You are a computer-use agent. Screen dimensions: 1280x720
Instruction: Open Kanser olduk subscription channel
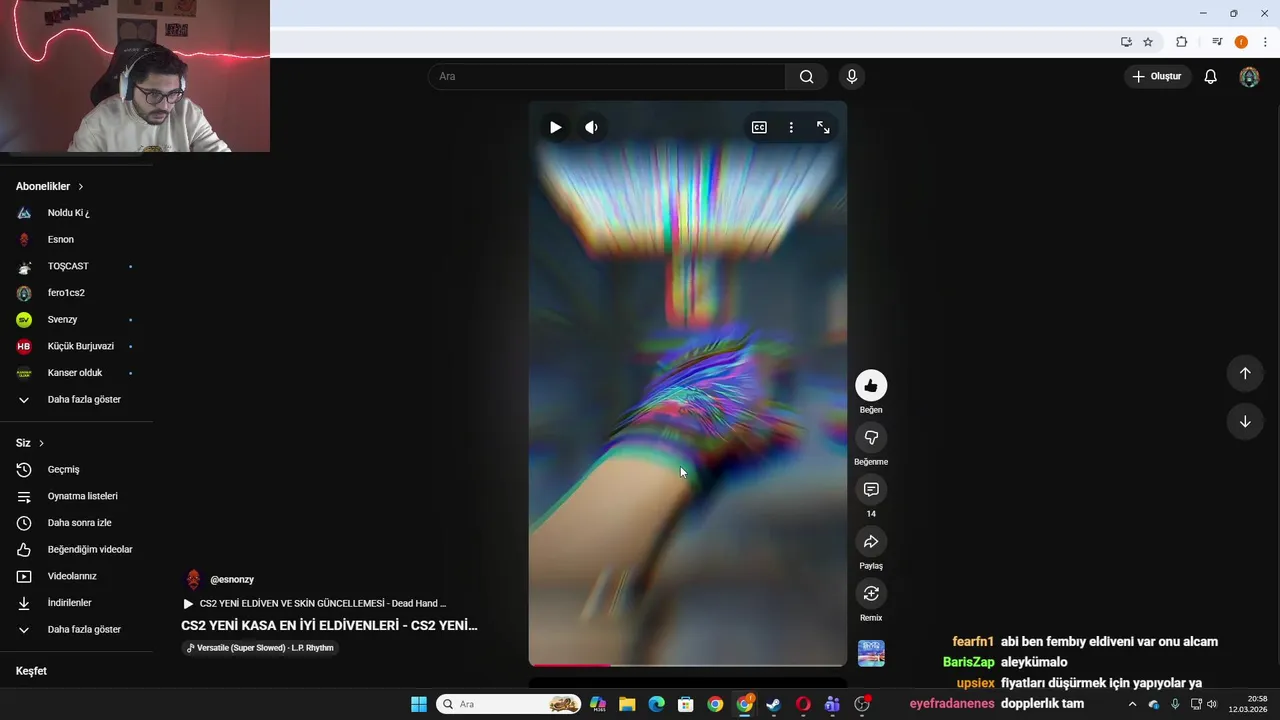[76, 373]
